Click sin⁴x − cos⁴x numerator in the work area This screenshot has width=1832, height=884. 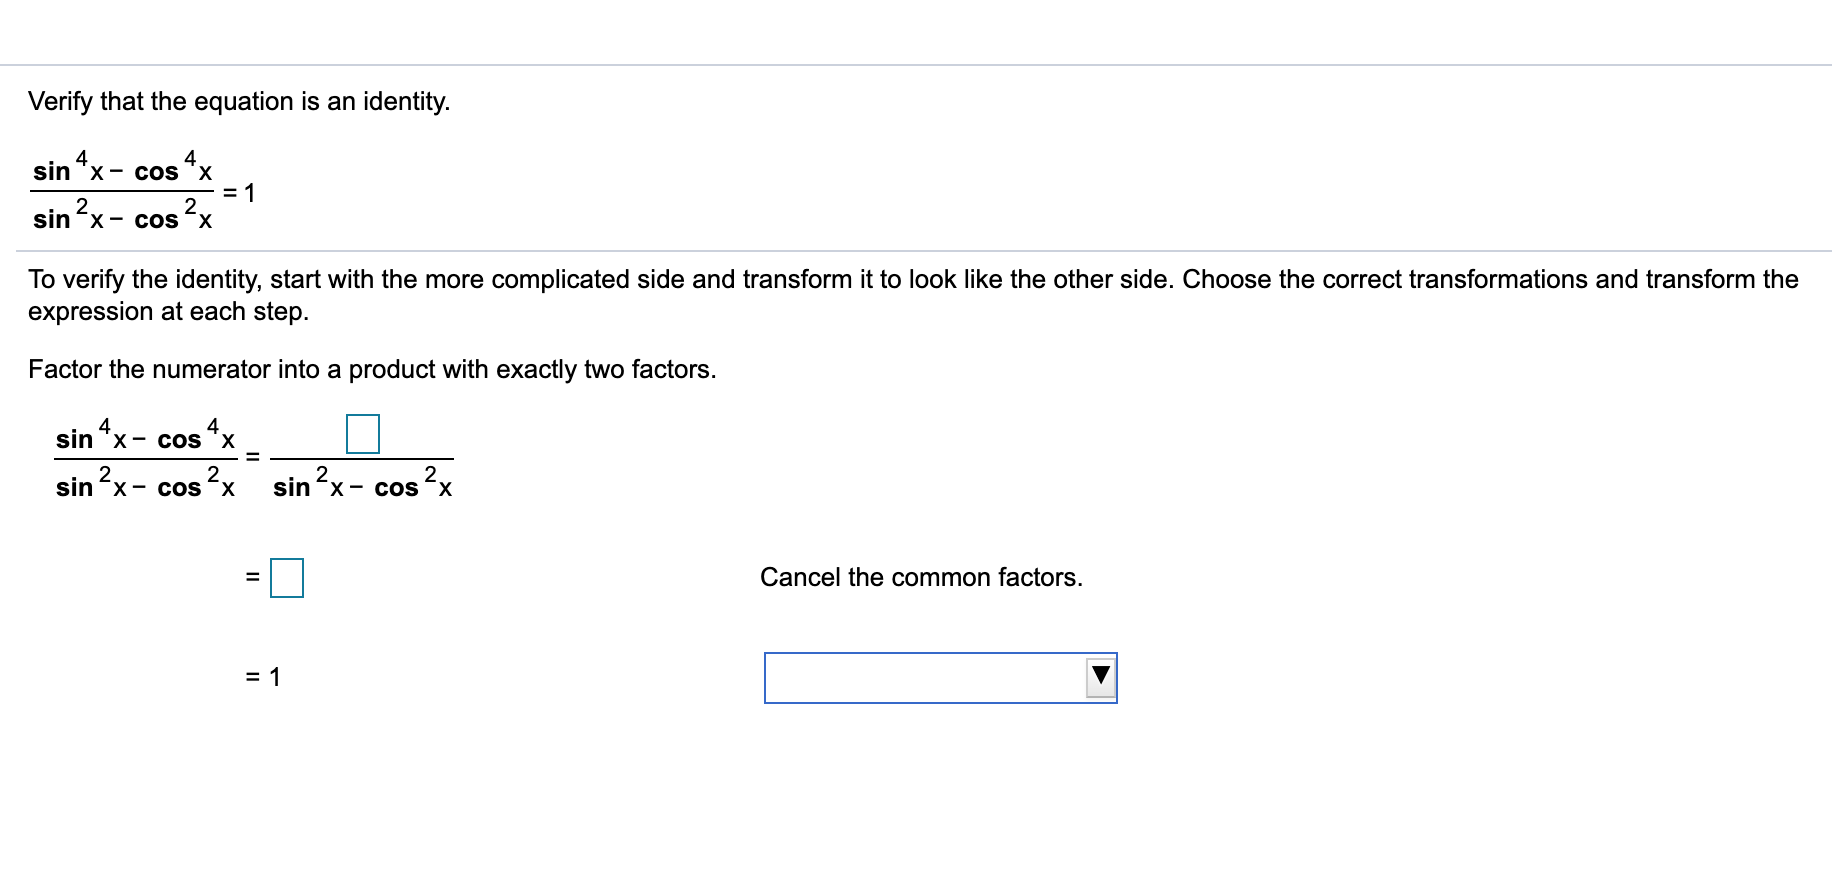pos(146,435)
